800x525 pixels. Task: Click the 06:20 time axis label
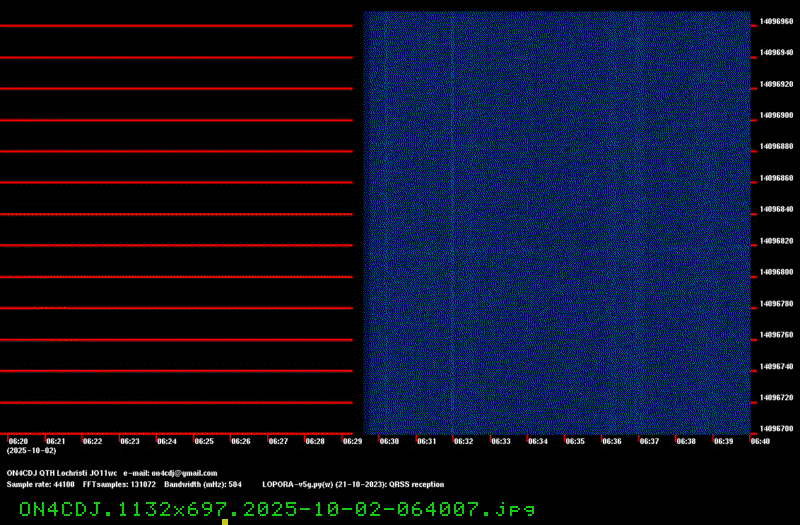(x=18, y=441)
